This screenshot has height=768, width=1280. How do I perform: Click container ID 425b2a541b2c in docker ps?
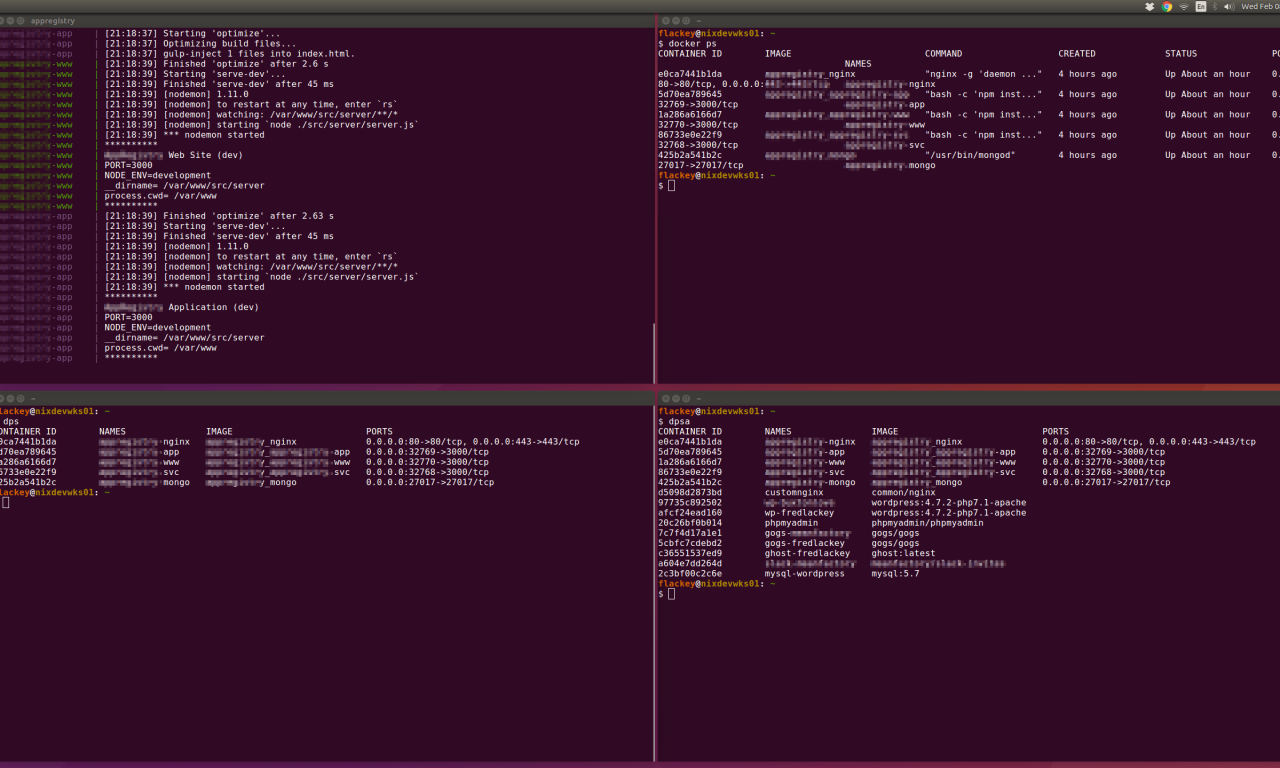(690, 155)
